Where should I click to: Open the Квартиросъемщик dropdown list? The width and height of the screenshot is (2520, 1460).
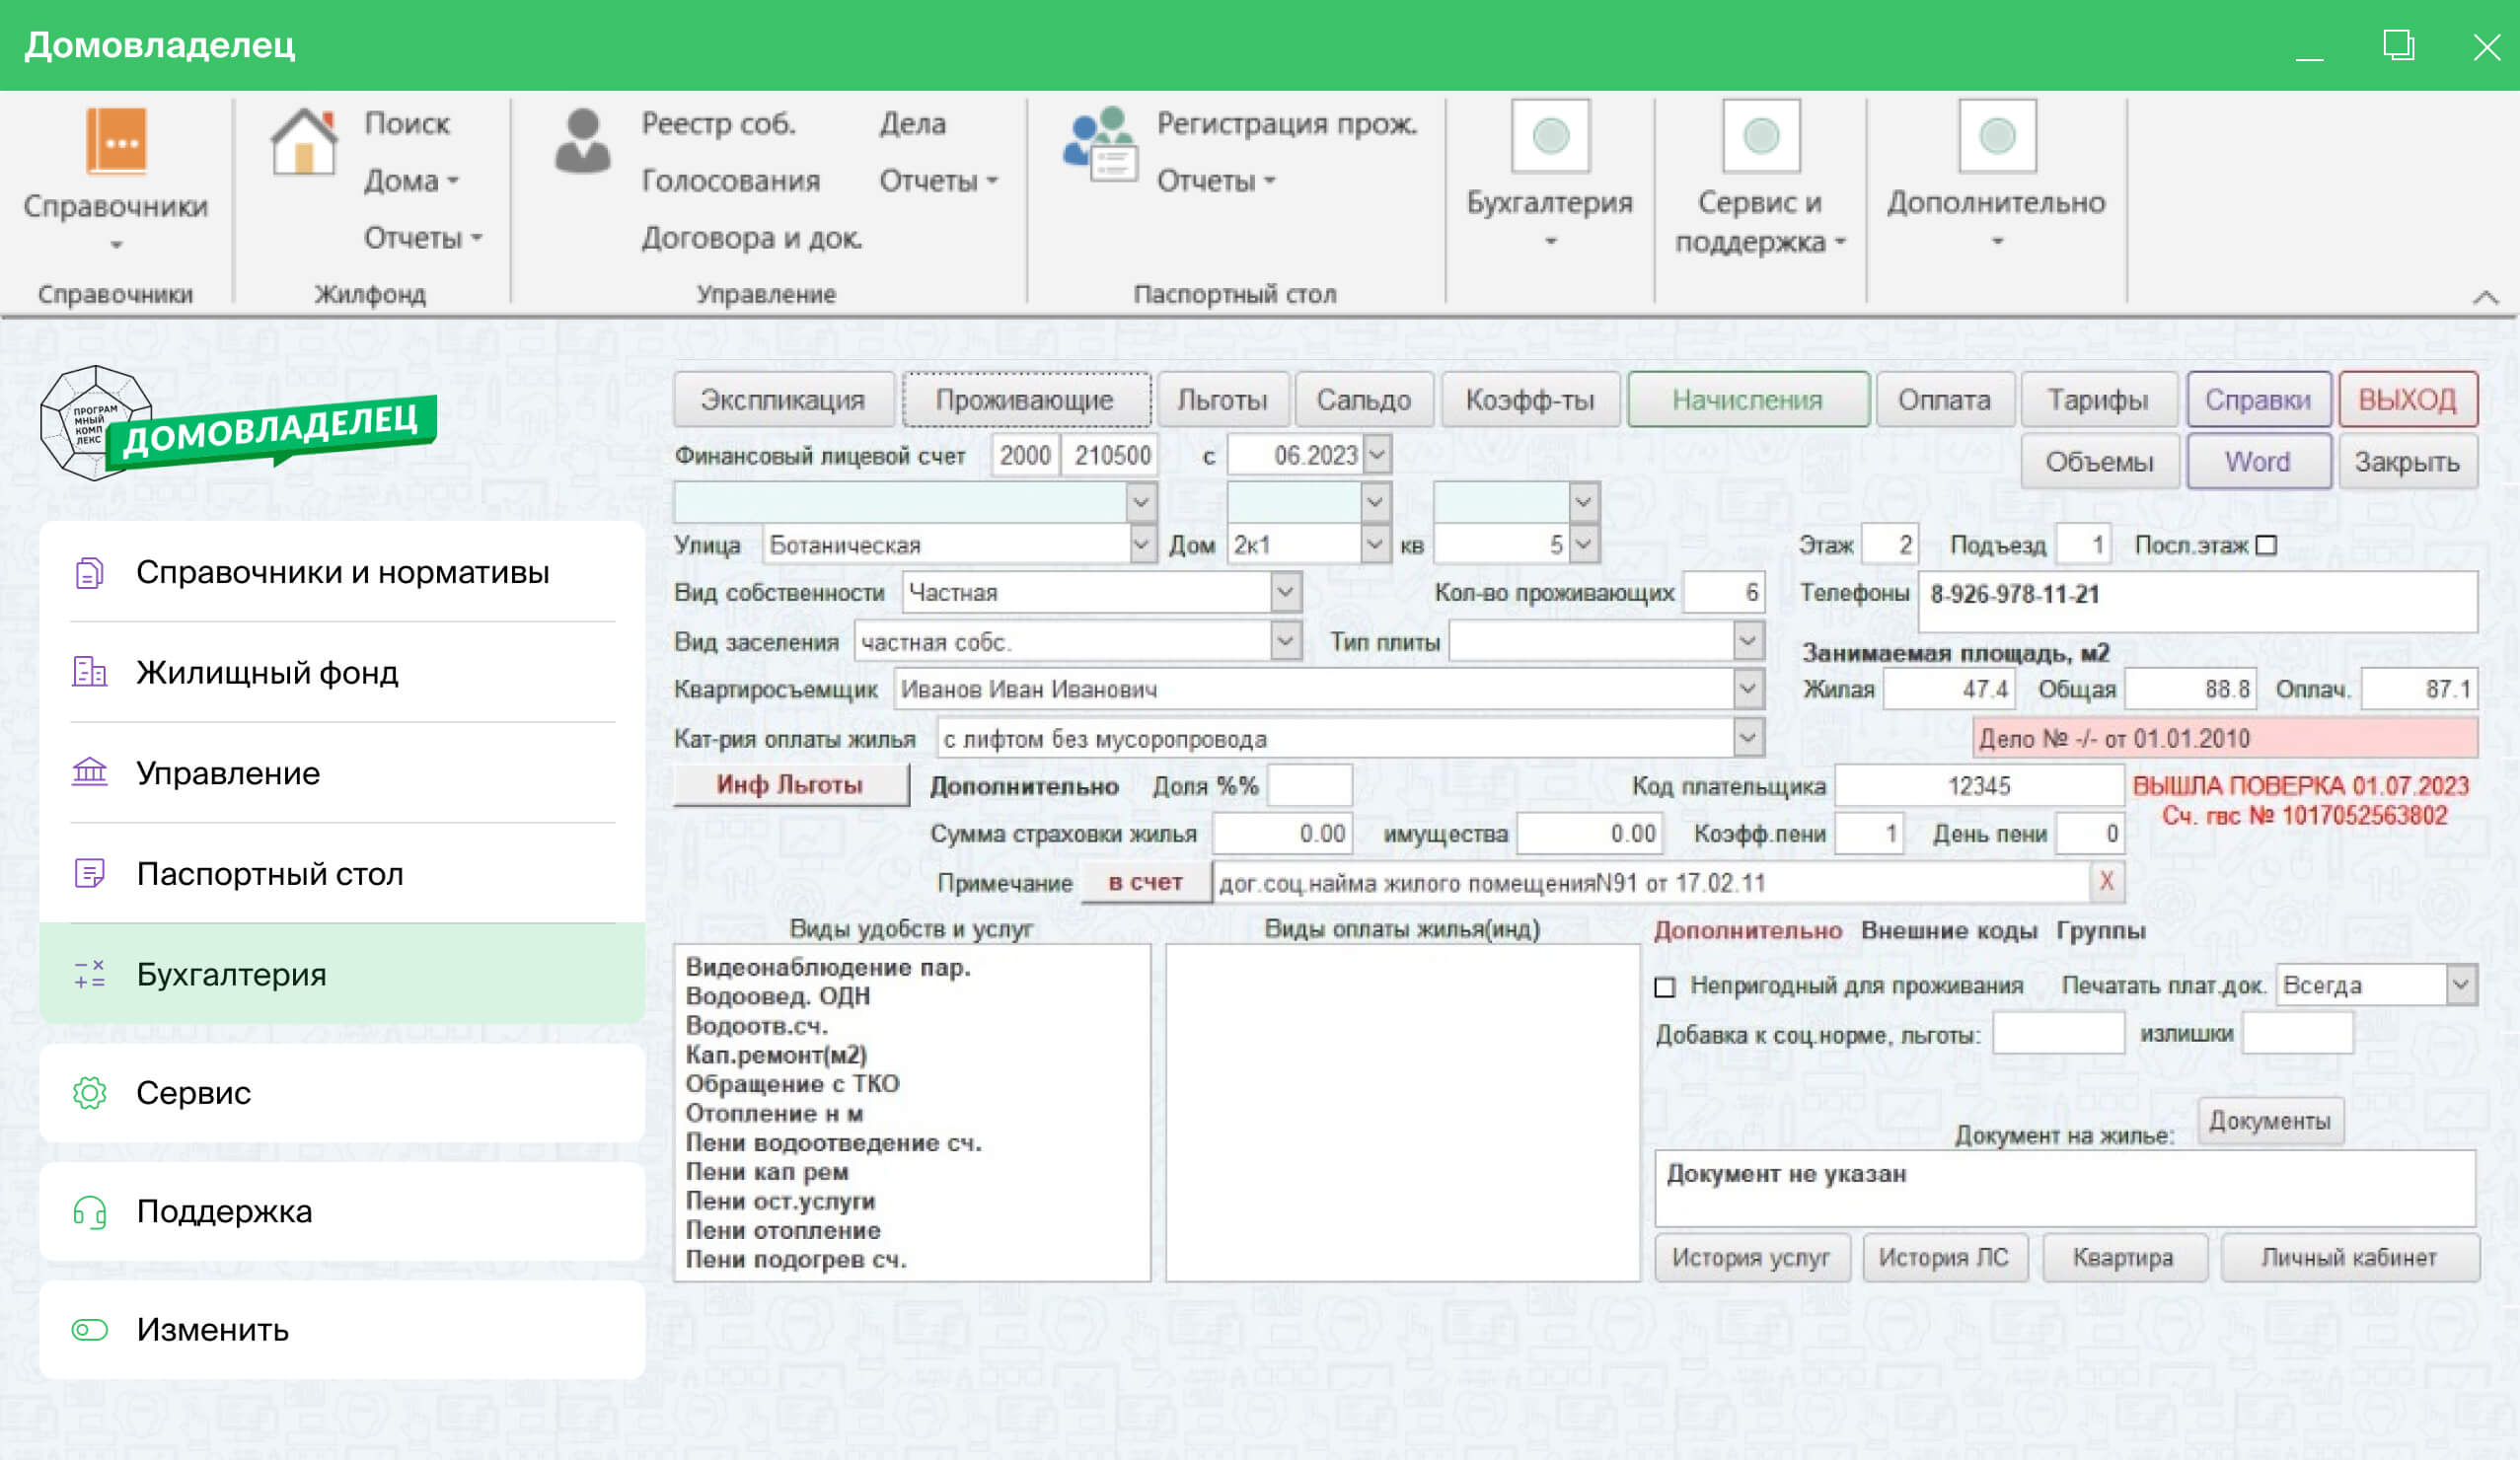tap(1747, 688)
